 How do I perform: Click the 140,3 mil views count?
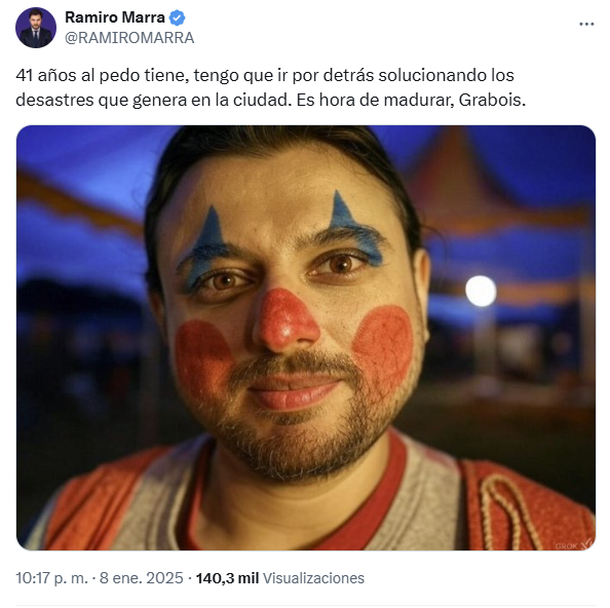[227, 578]
